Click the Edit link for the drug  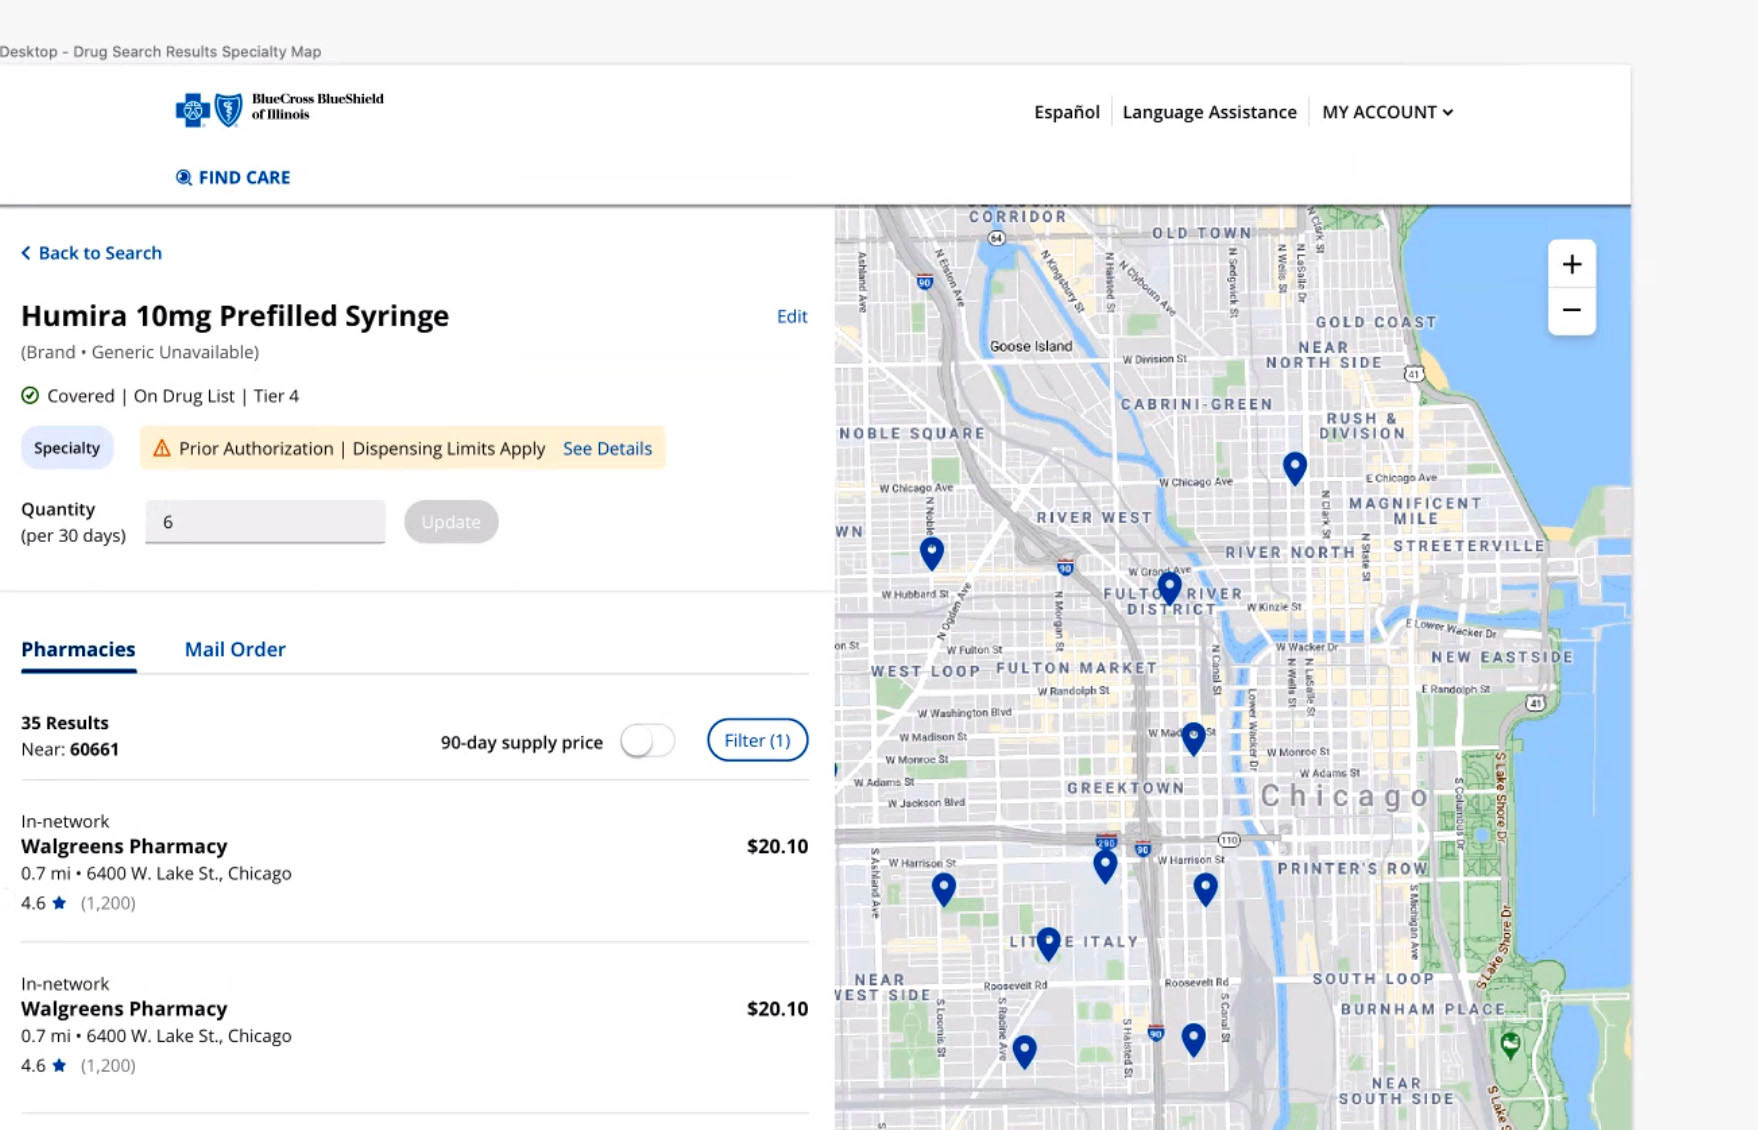(x=792, y=316)
